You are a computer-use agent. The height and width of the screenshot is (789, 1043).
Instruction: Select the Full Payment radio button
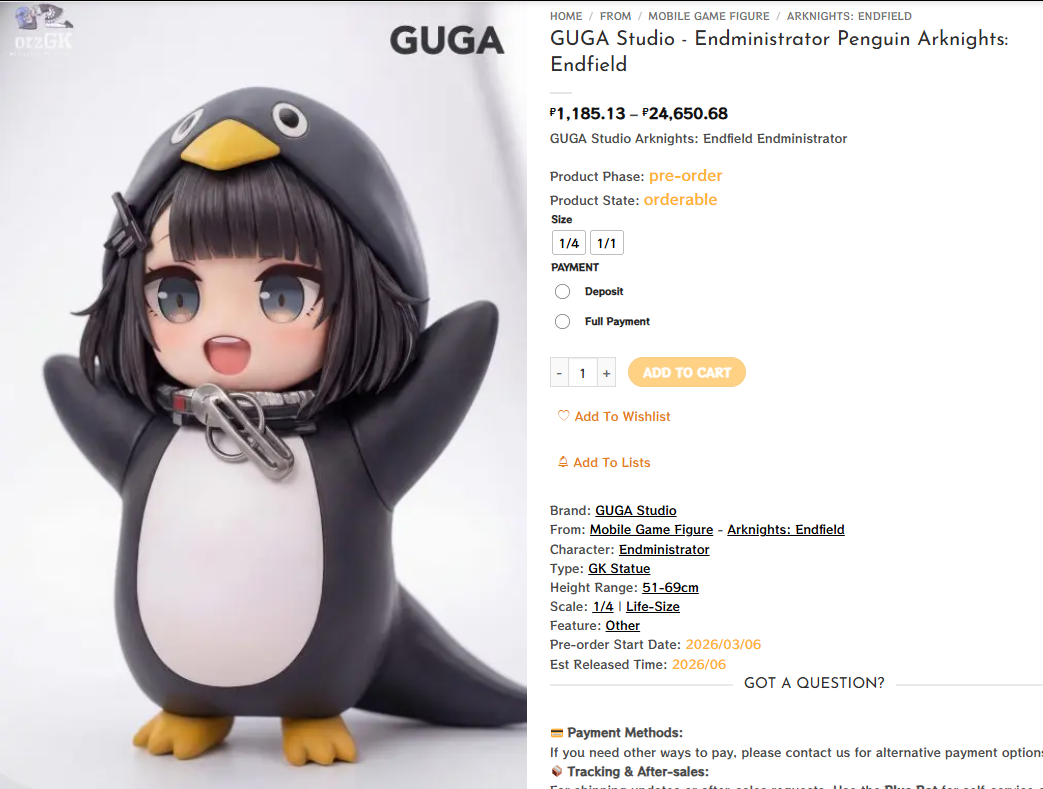pyautogui.click(x=563, y=321)
